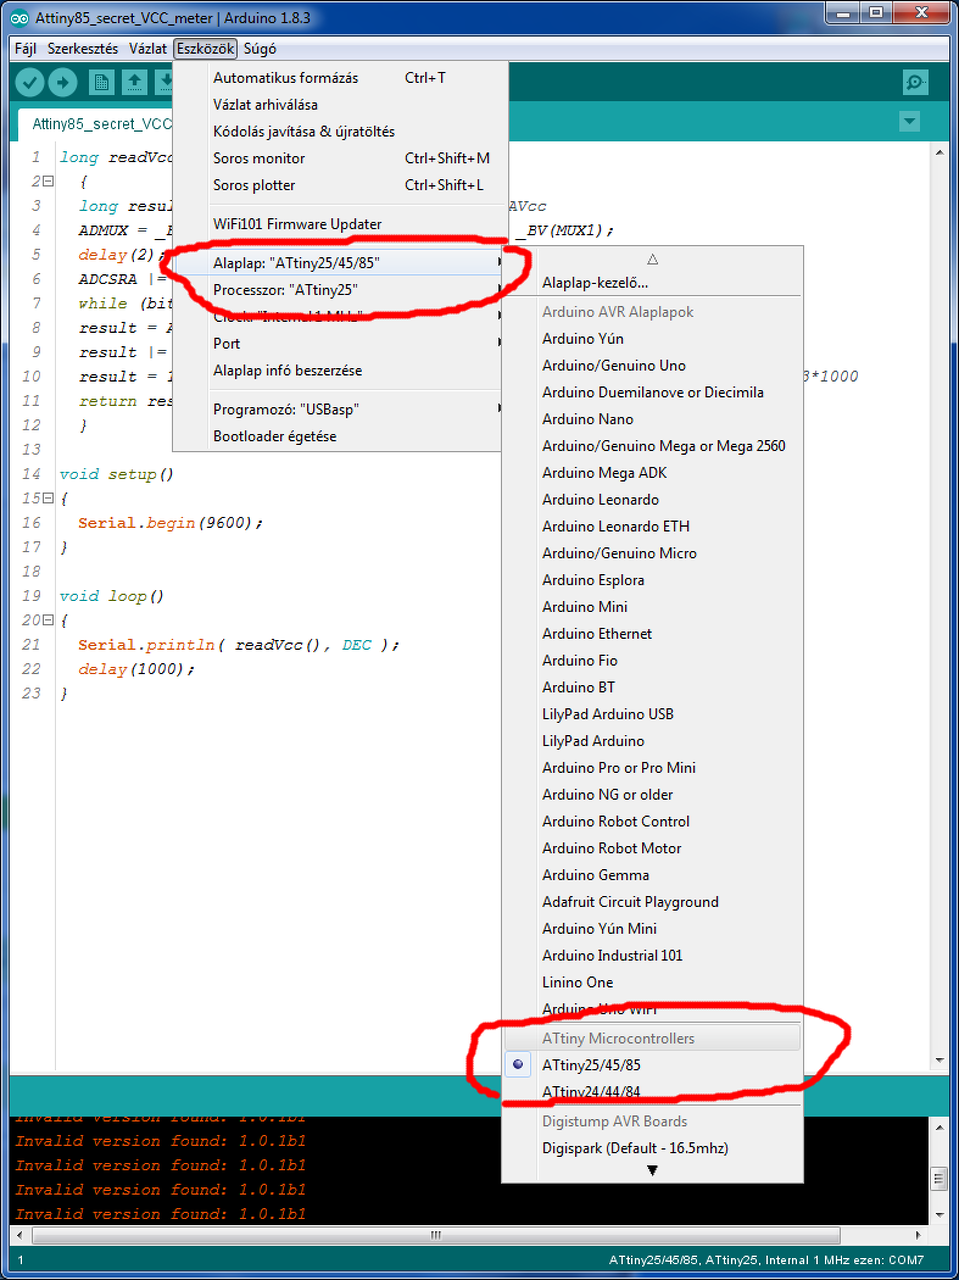
Task: Click the Arduino logo in title bar
Action: click(19, 18)
